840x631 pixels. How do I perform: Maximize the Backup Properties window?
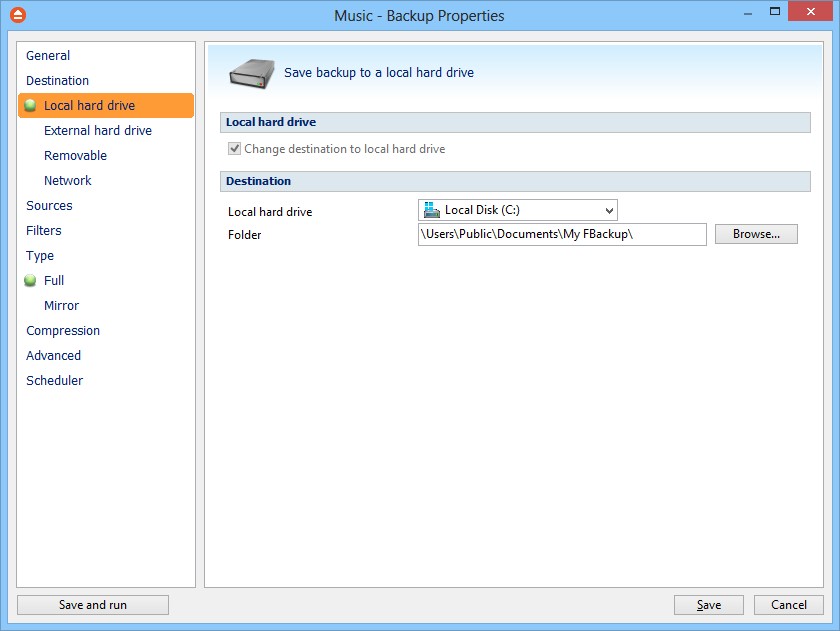coord(775,11)
